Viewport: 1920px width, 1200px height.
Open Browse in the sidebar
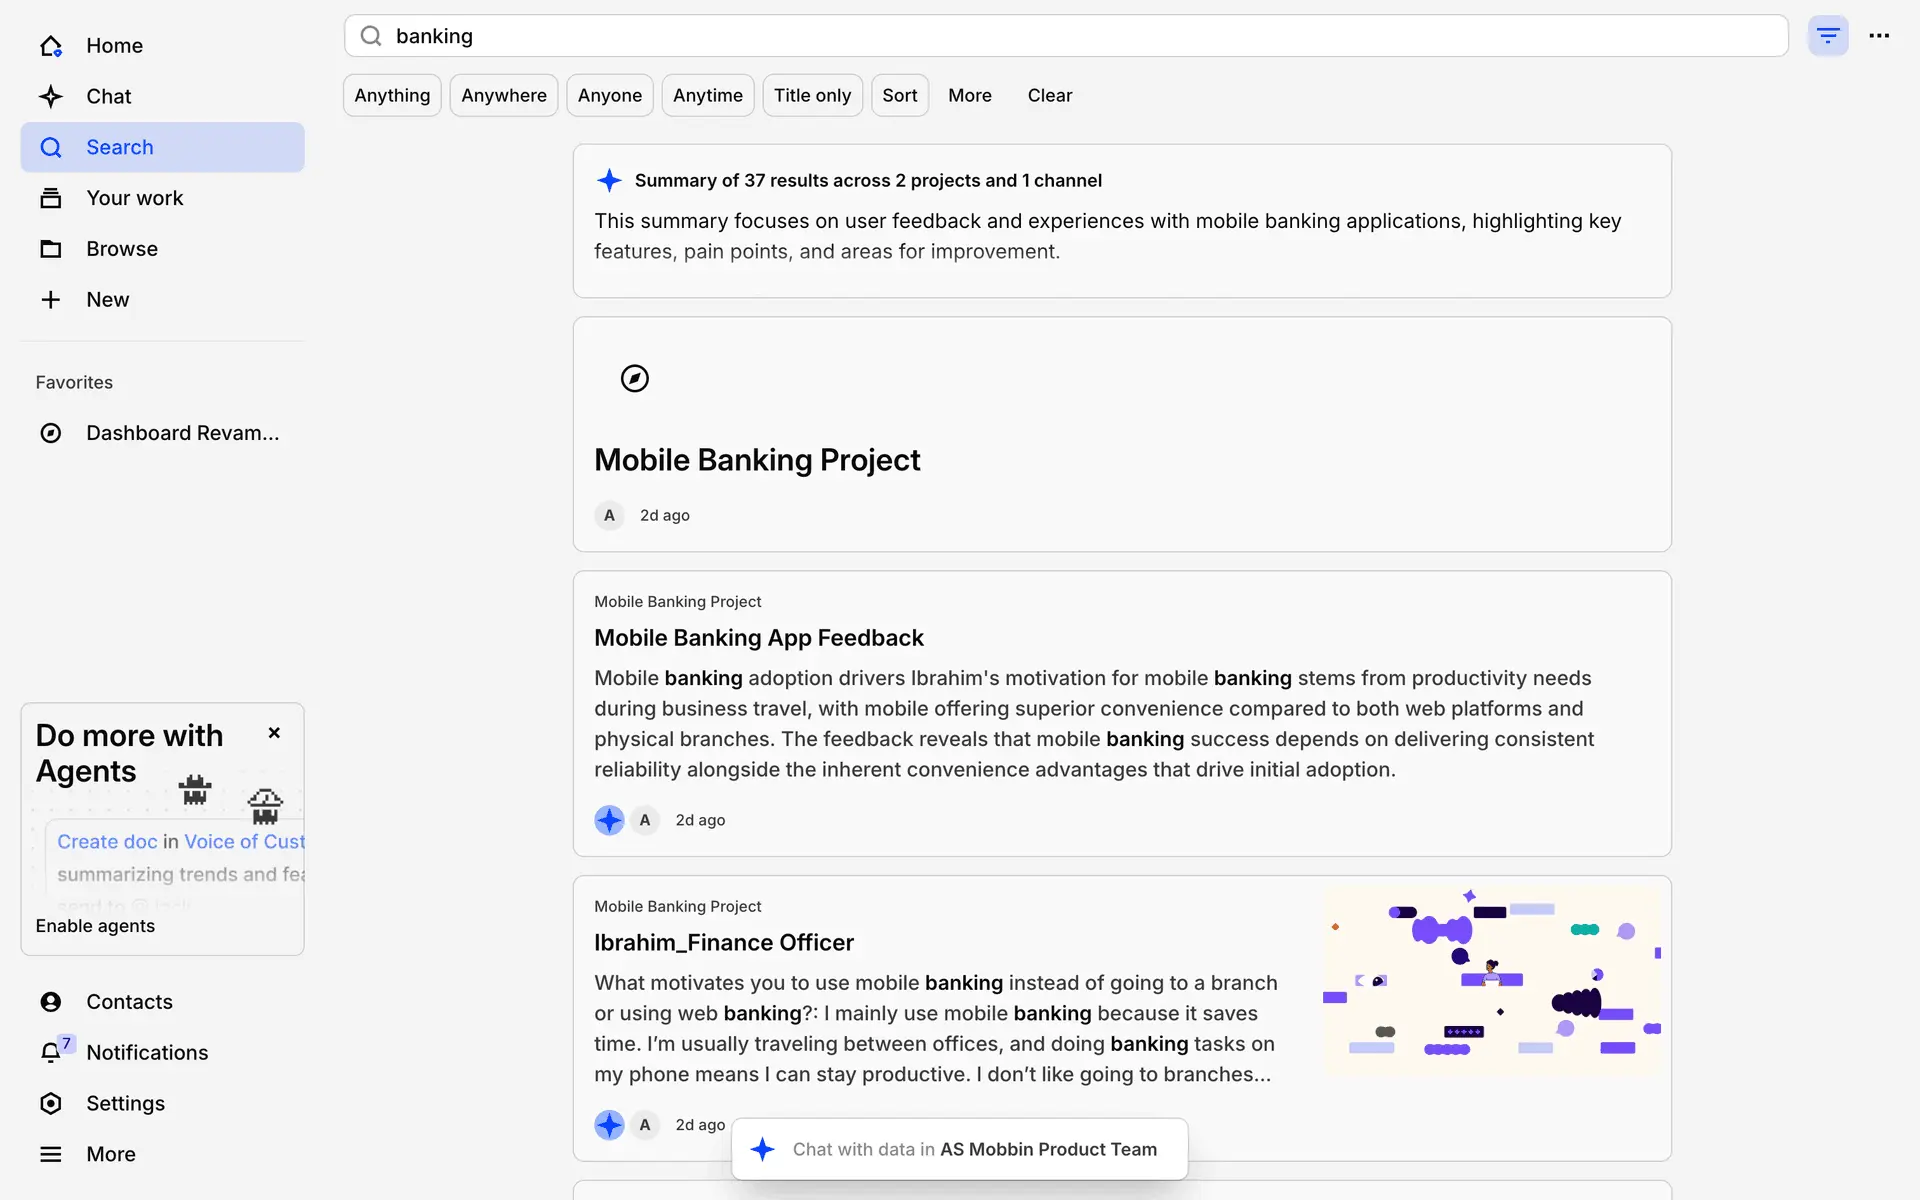[x=121, y=249]
